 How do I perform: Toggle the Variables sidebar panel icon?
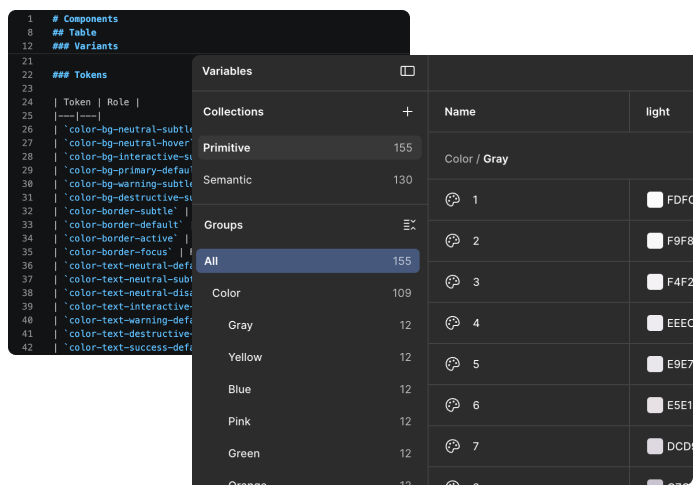pyautogui.click(x=407, y=71)
